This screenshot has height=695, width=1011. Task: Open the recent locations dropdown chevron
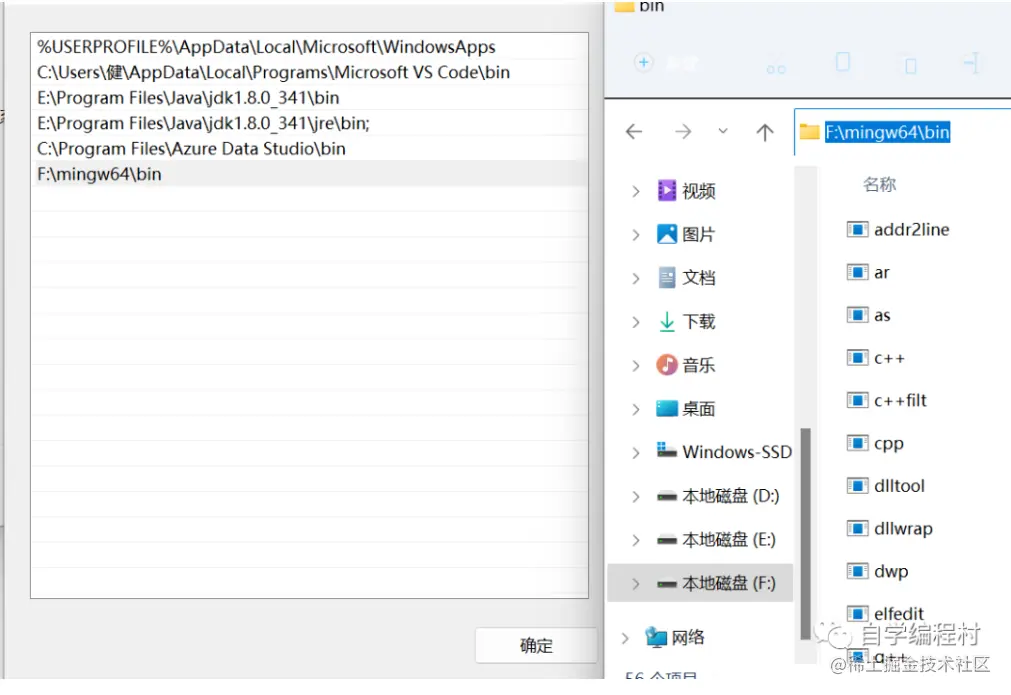coord(723,132)
